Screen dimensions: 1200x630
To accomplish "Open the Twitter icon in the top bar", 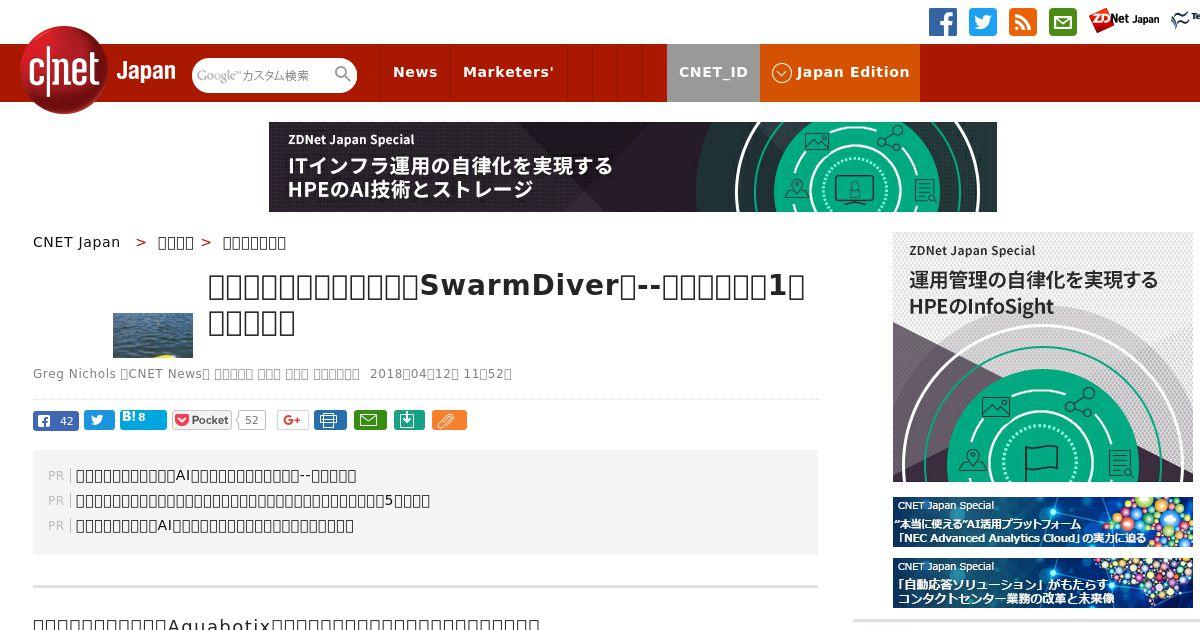I will (x=983, y=22).
